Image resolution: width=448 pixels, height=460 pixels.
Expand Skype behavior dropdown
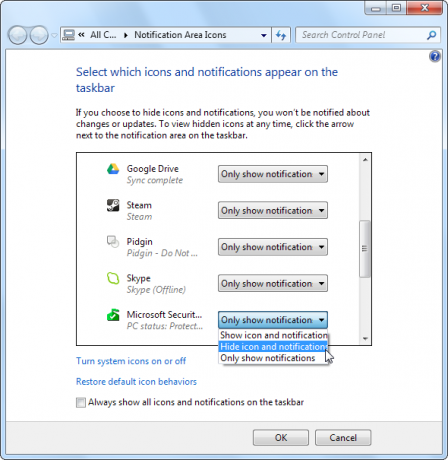coord(273,283)
